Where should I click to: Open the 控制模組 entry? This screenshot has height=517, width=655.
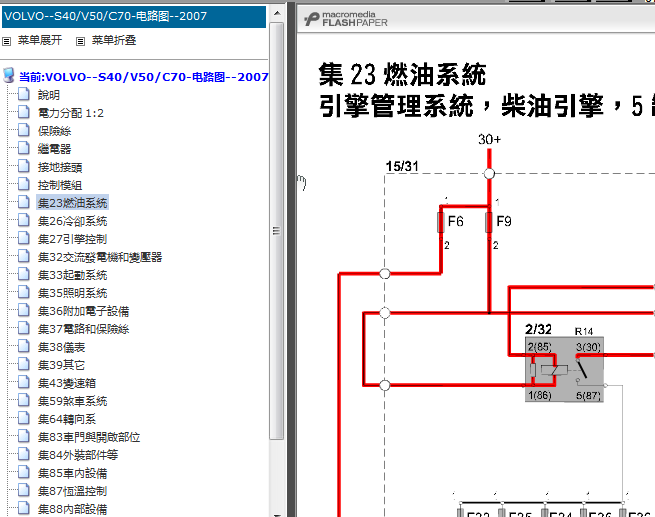[60, 185]
